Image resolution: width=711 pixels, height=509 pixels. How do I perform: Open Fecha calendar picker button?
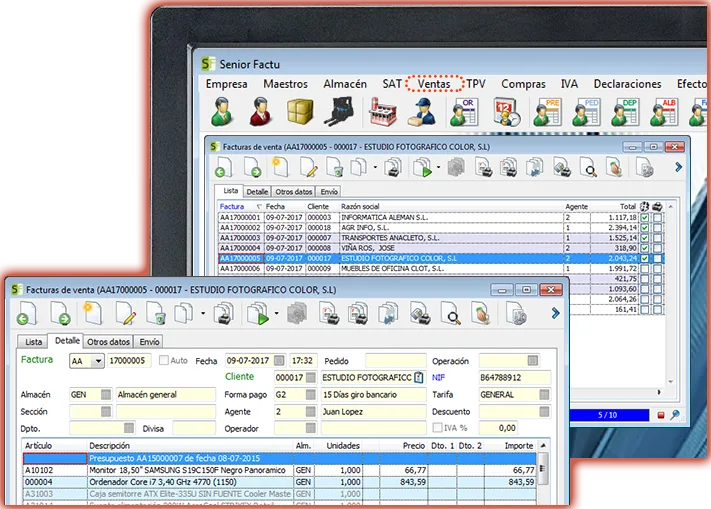coord(279,361)
